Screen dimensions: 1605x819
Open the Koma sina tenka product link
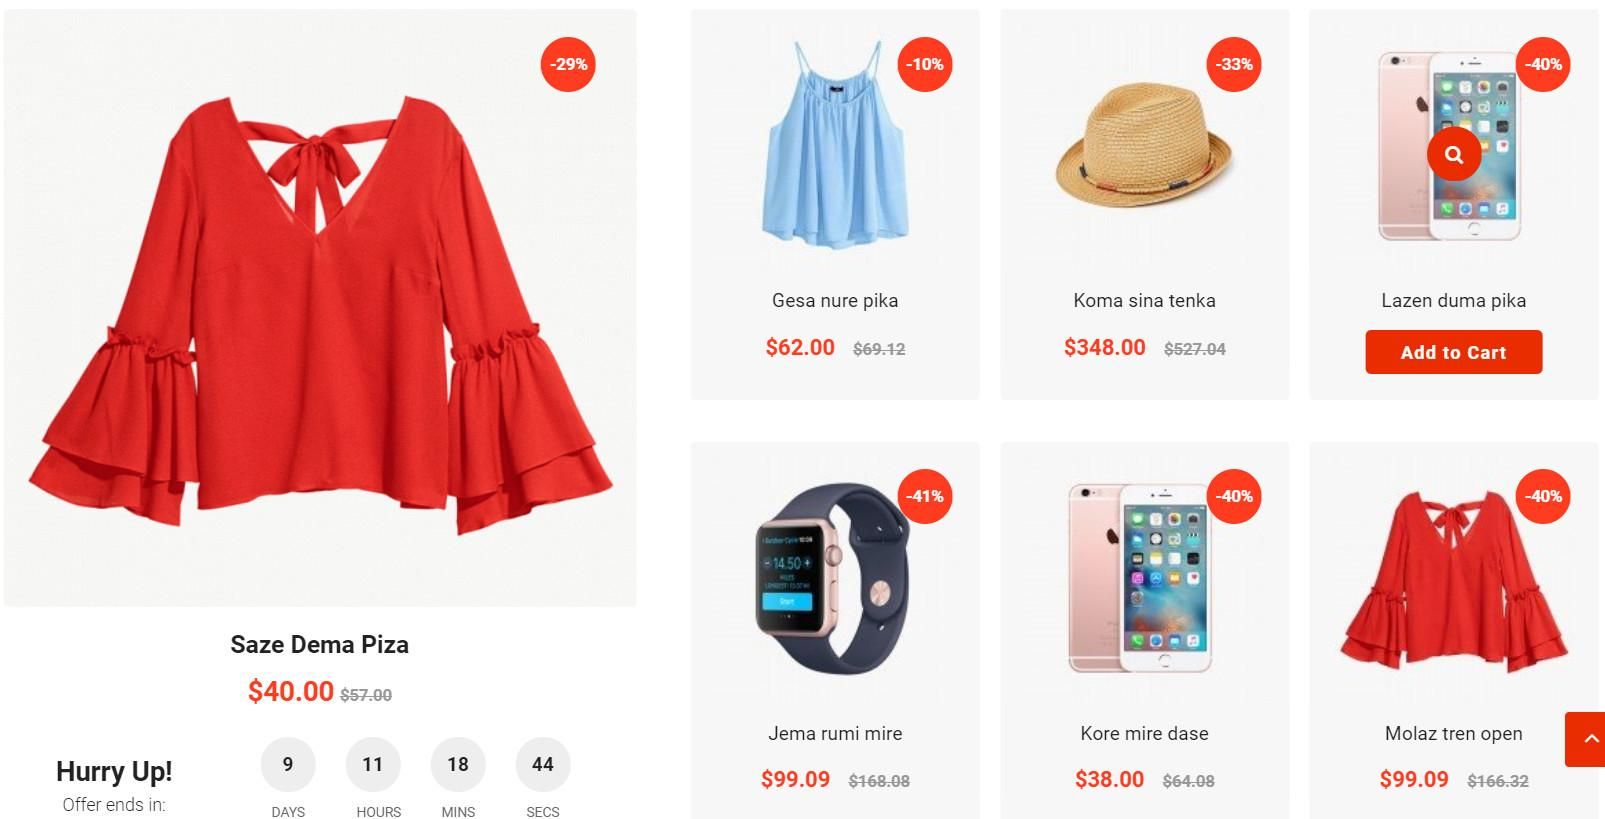1144,300
